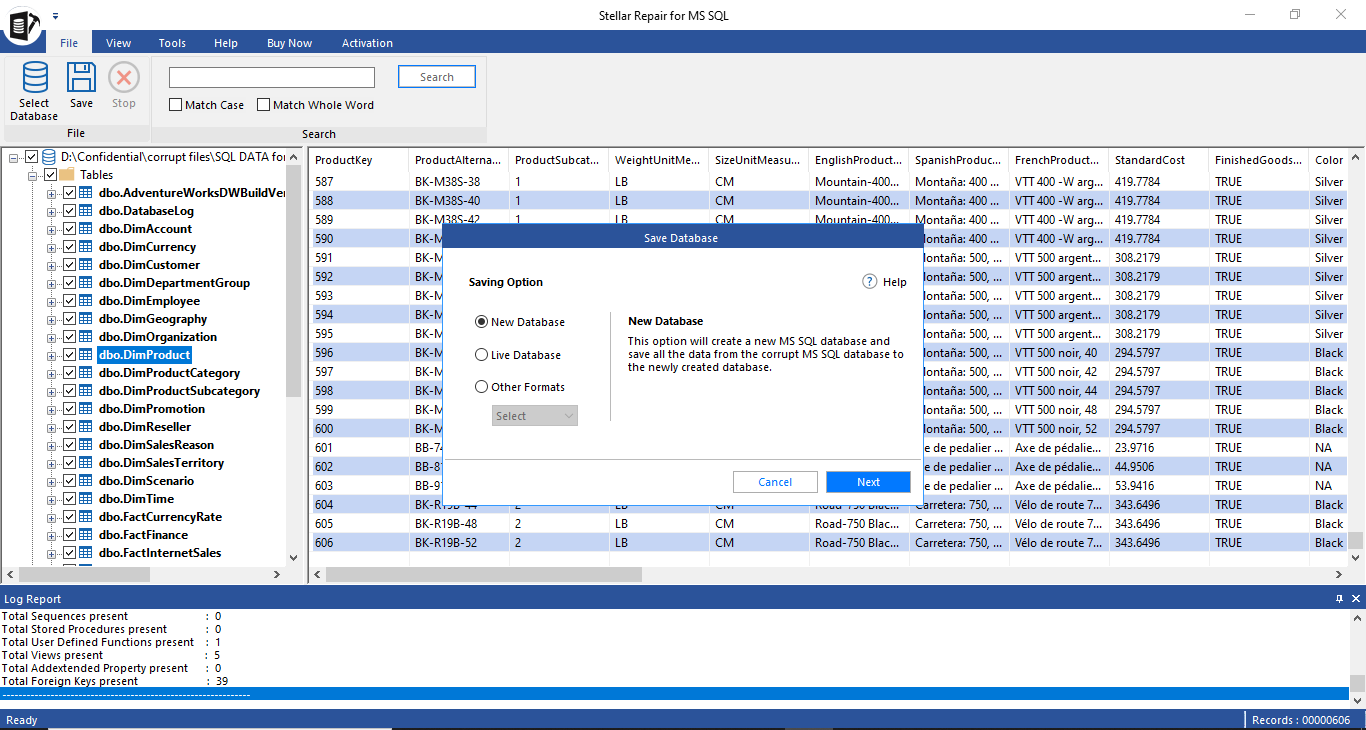Open the Tools ribbon tab

point(172,43)
